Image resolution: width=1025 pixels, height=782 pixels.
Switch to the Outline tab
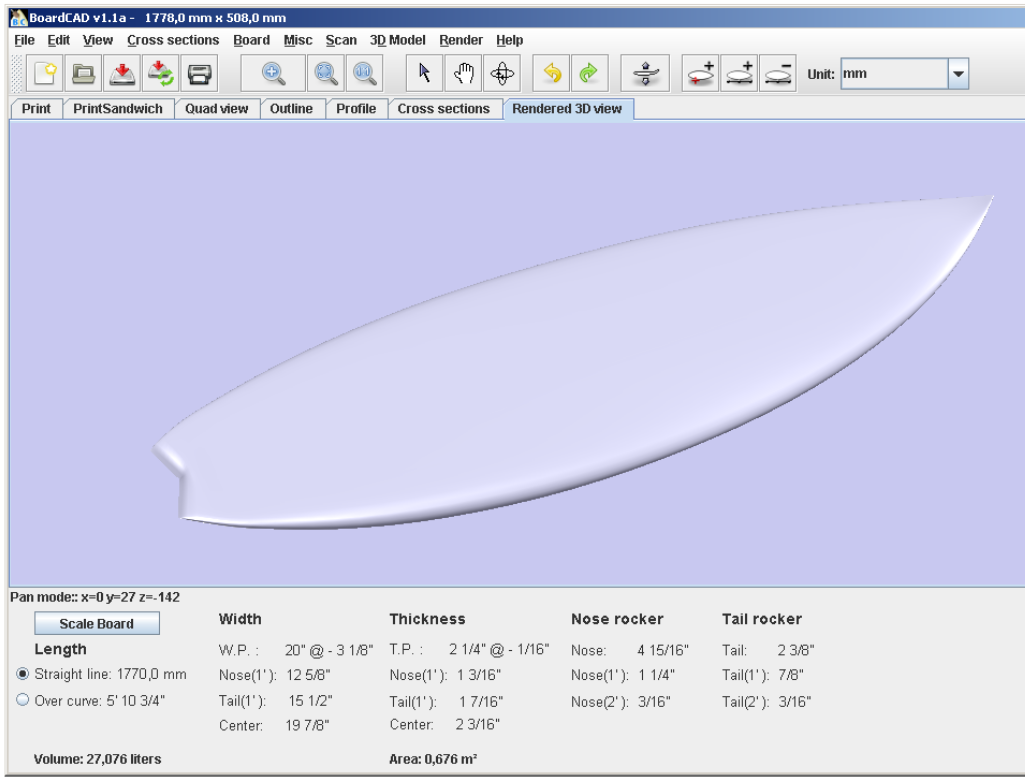click(x=291, y=109)
